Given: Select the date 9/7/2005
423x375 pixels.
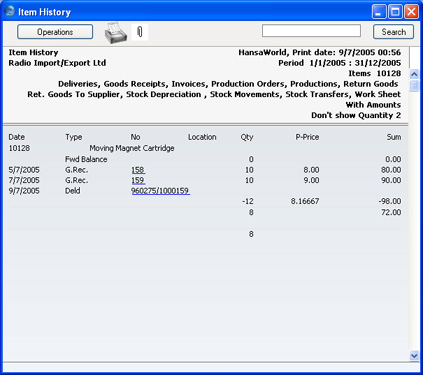Looking at the screenshot, I should [x=24, y=191].
